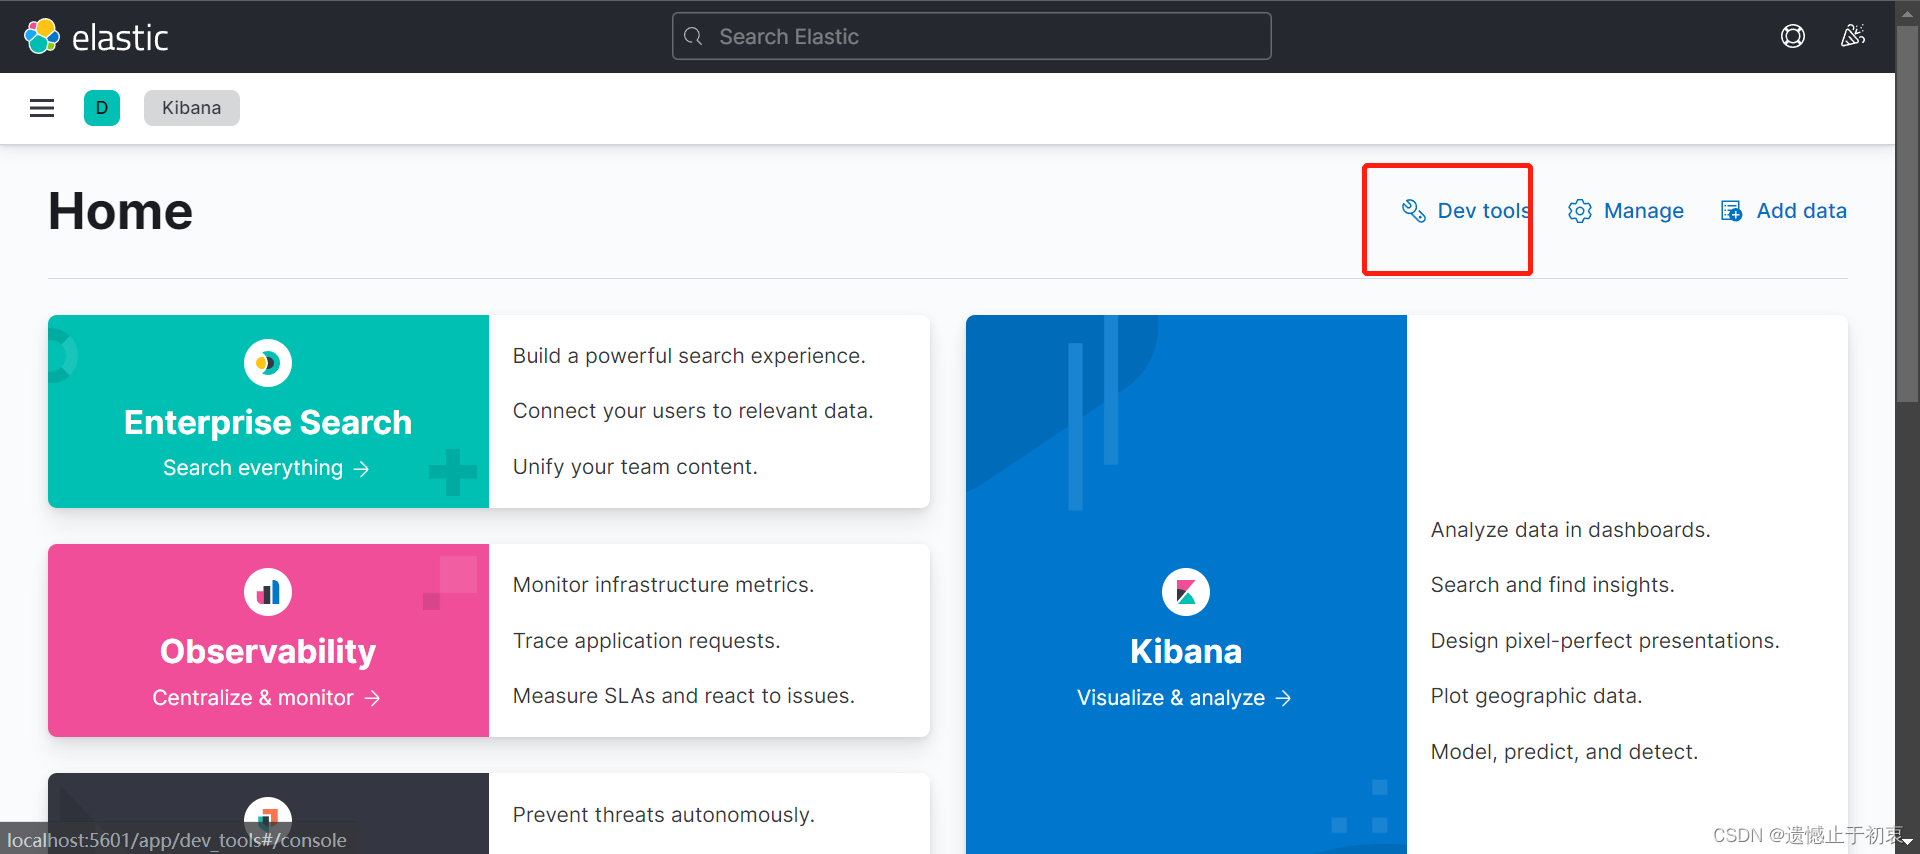
Task: Click 'Analyze data in dashboards.' text
Action: click(1571, 530)
